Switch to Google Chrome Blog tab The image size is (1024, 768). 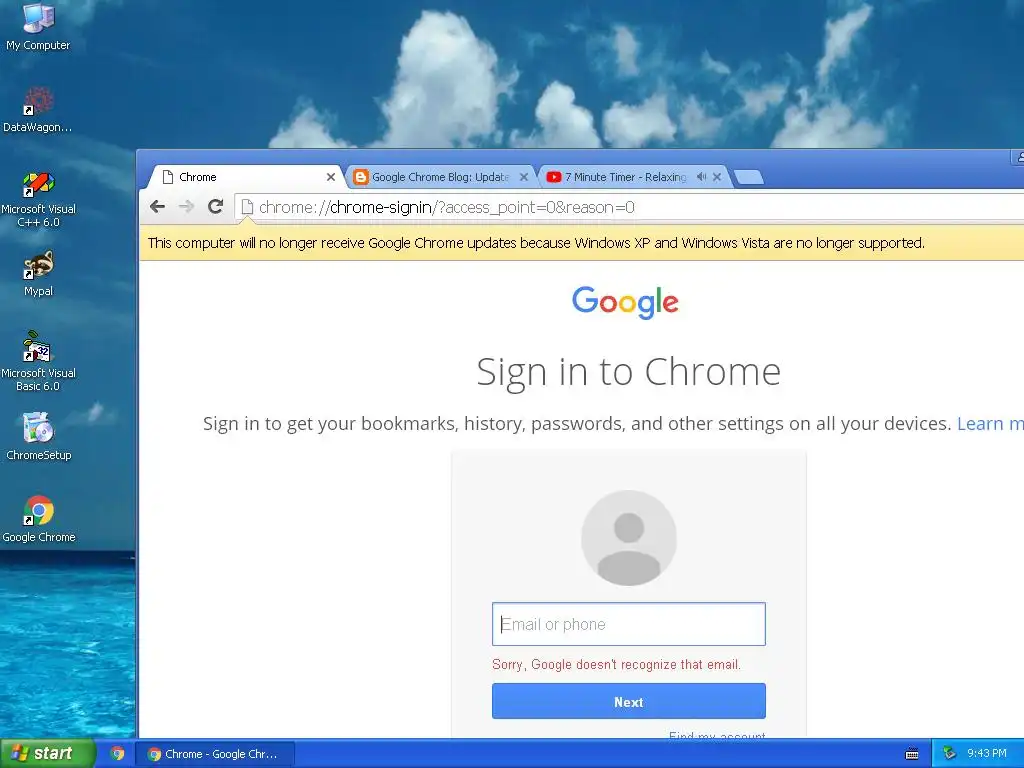pos(440,177)
